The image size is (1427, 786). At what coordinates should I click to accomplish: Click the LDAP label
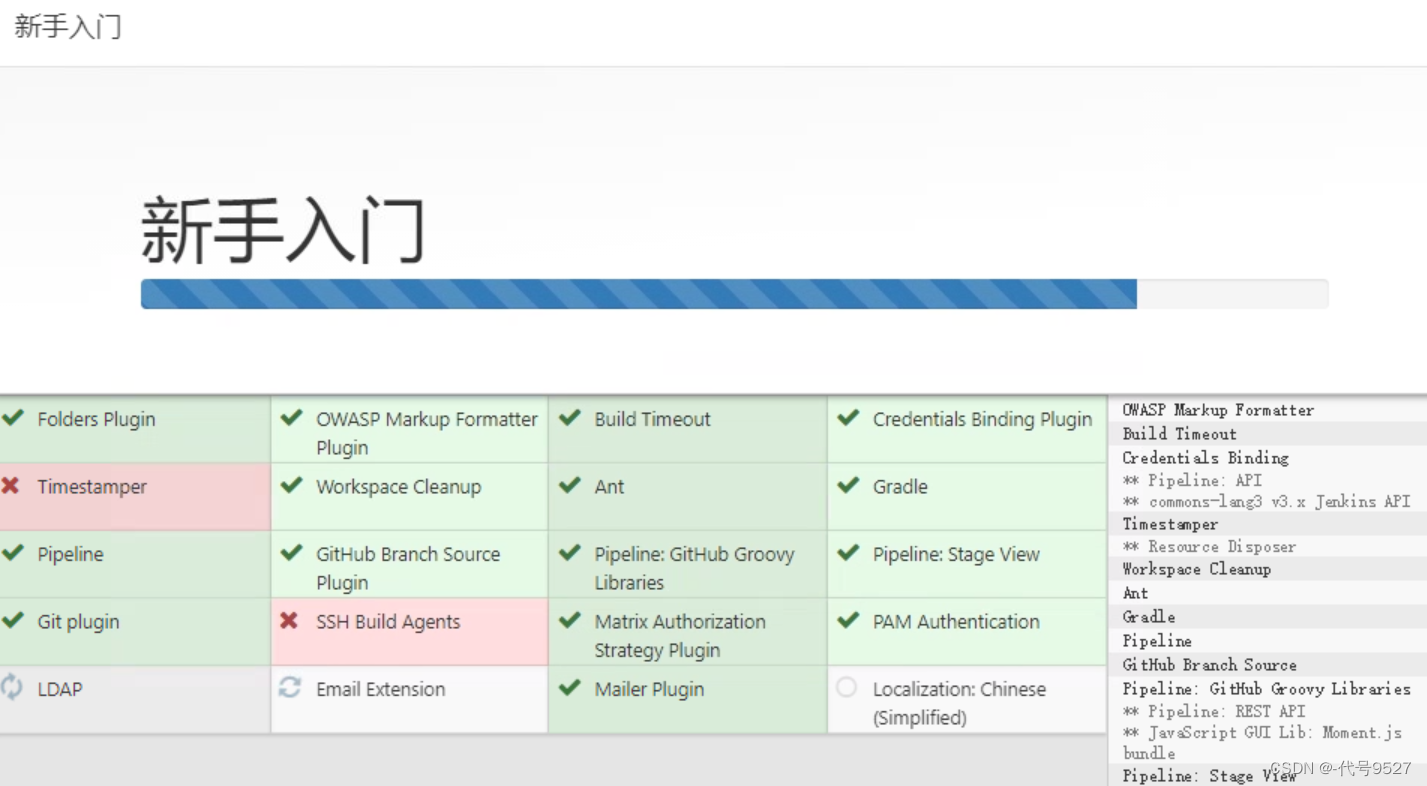click(60, 689)
